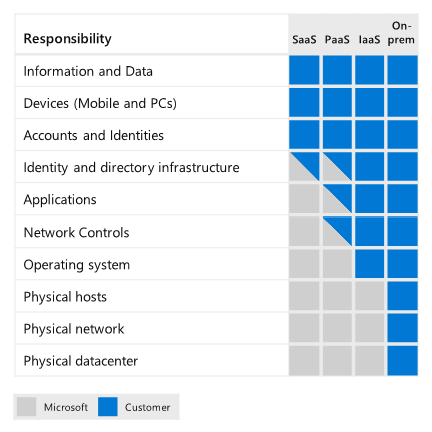Click the split PaaS cell for Applications
The image size is (432, 432).
click(337, 199)
